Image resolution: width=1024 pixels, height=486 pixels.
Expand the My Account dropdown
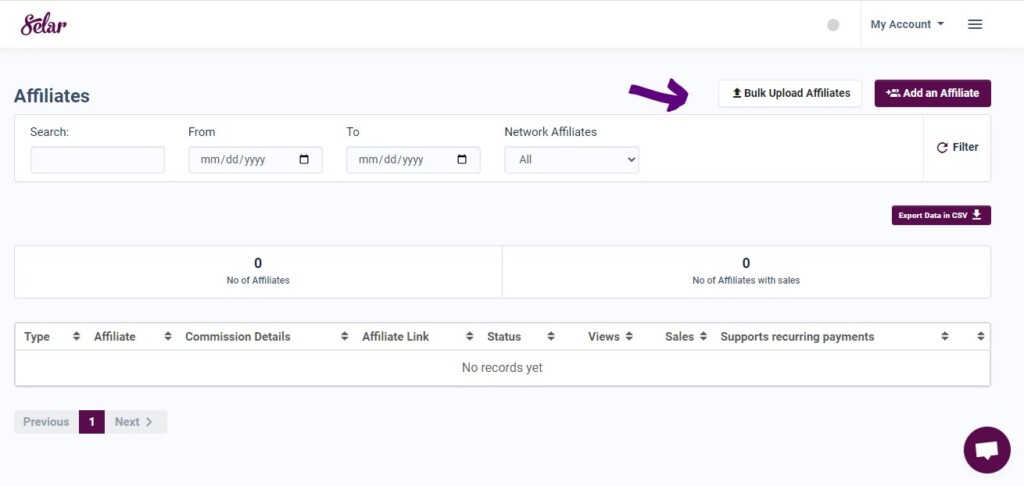tap(907, 24)
